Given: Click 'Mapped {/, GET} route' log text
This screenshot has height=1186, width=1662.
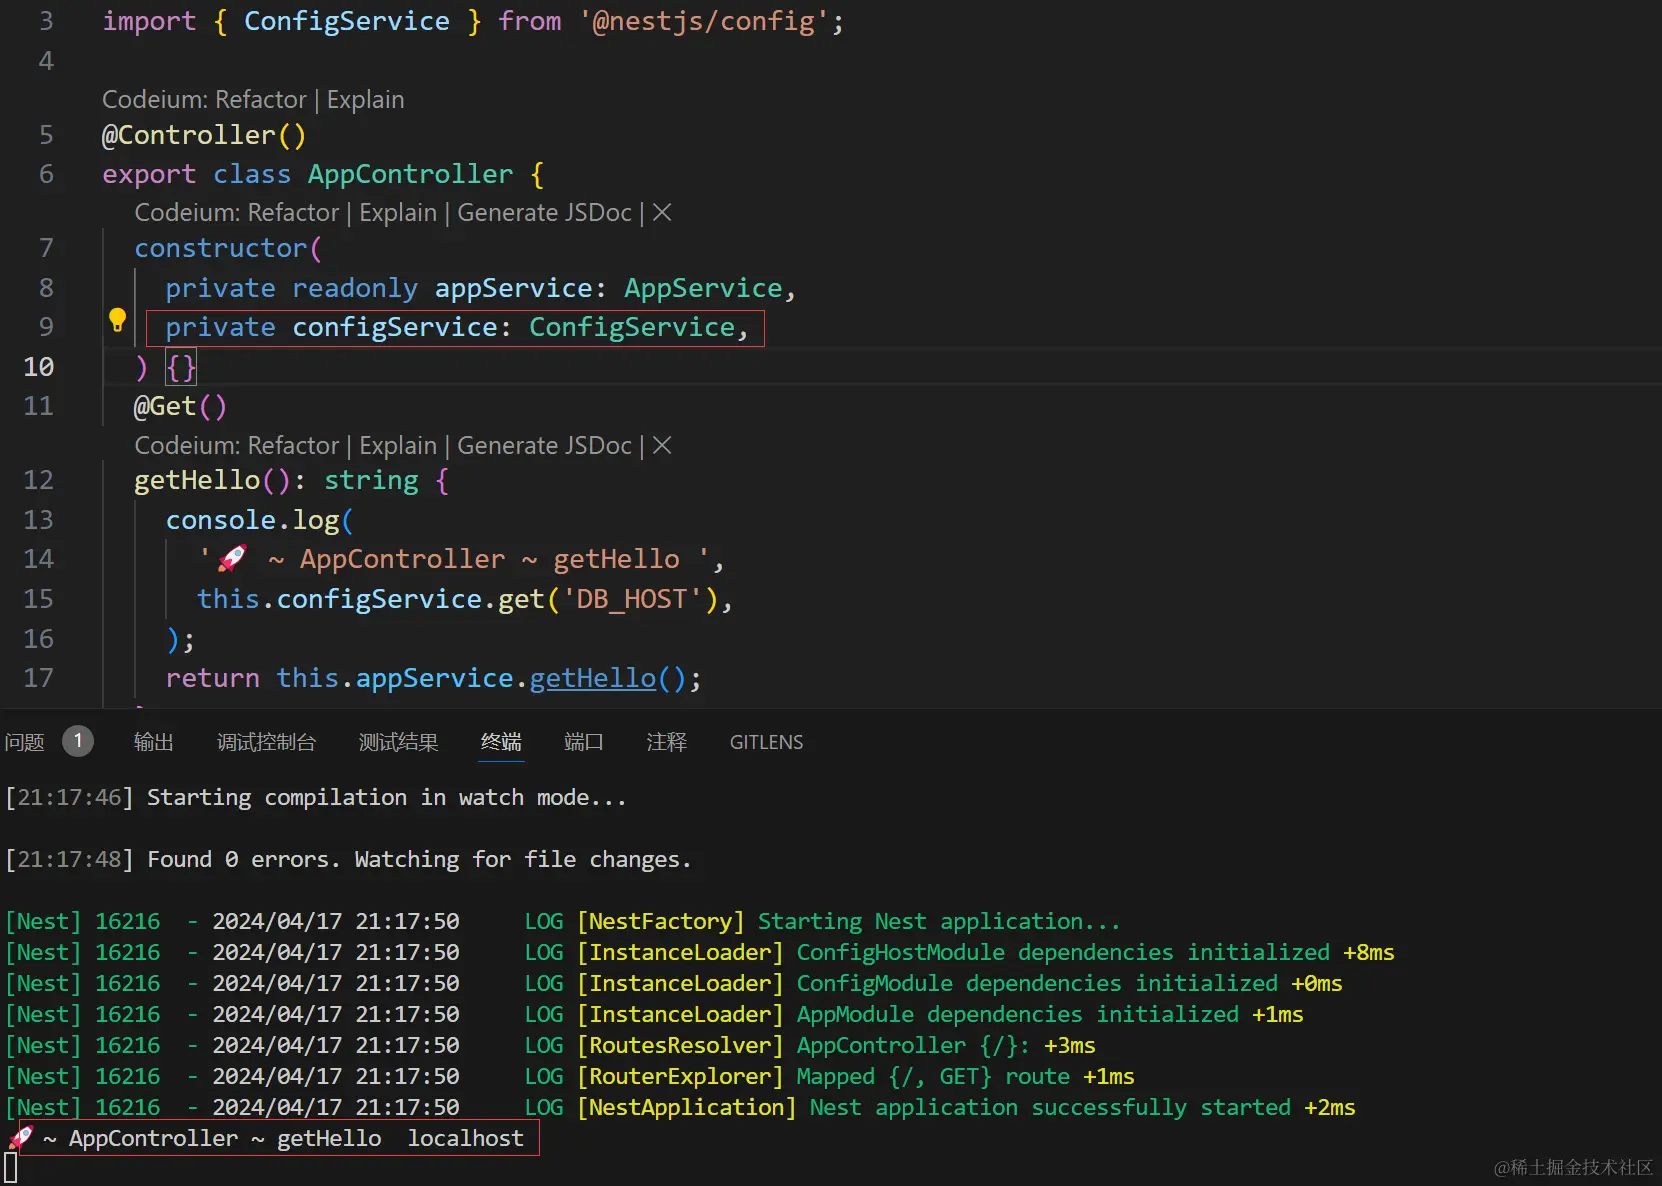Looking at the screenshot, I should (933, 1077).
